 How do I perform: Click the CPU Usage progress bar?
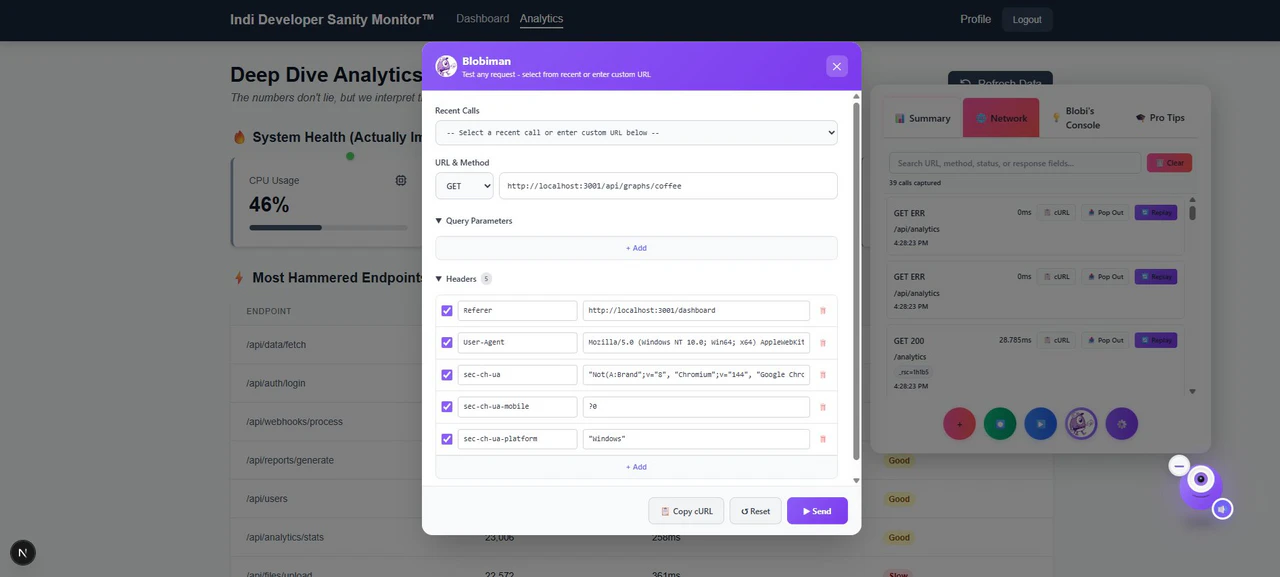(x=329, y=227)
